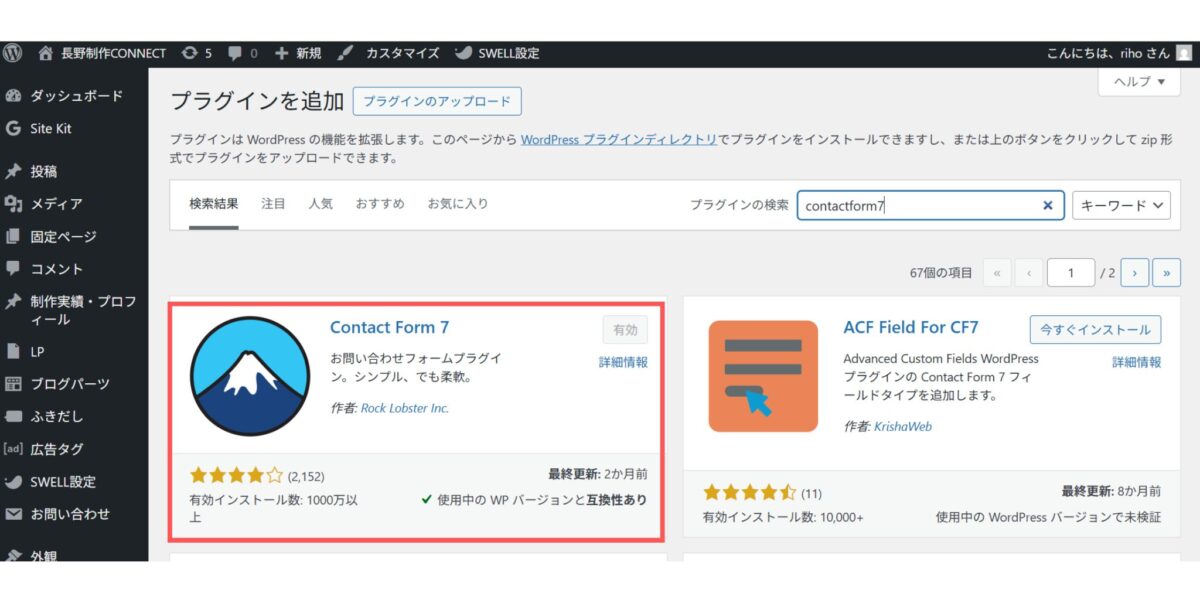
Task: Switch to the 人気 tab
Action: 320,204
